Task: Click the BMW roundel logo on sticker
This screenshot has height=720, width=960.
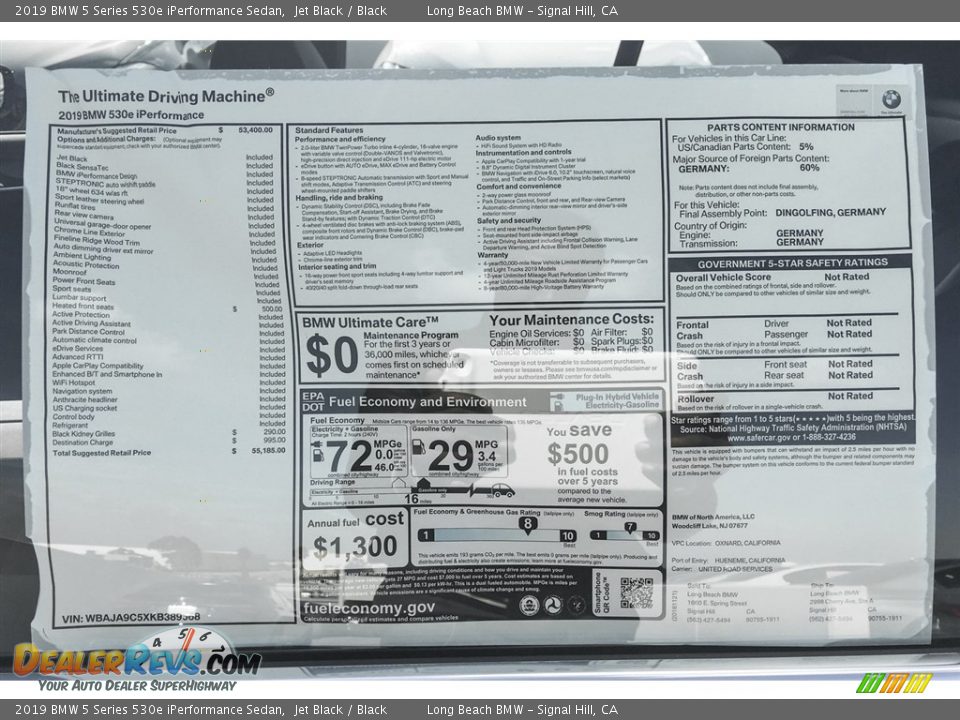Action: pos(890,99)
